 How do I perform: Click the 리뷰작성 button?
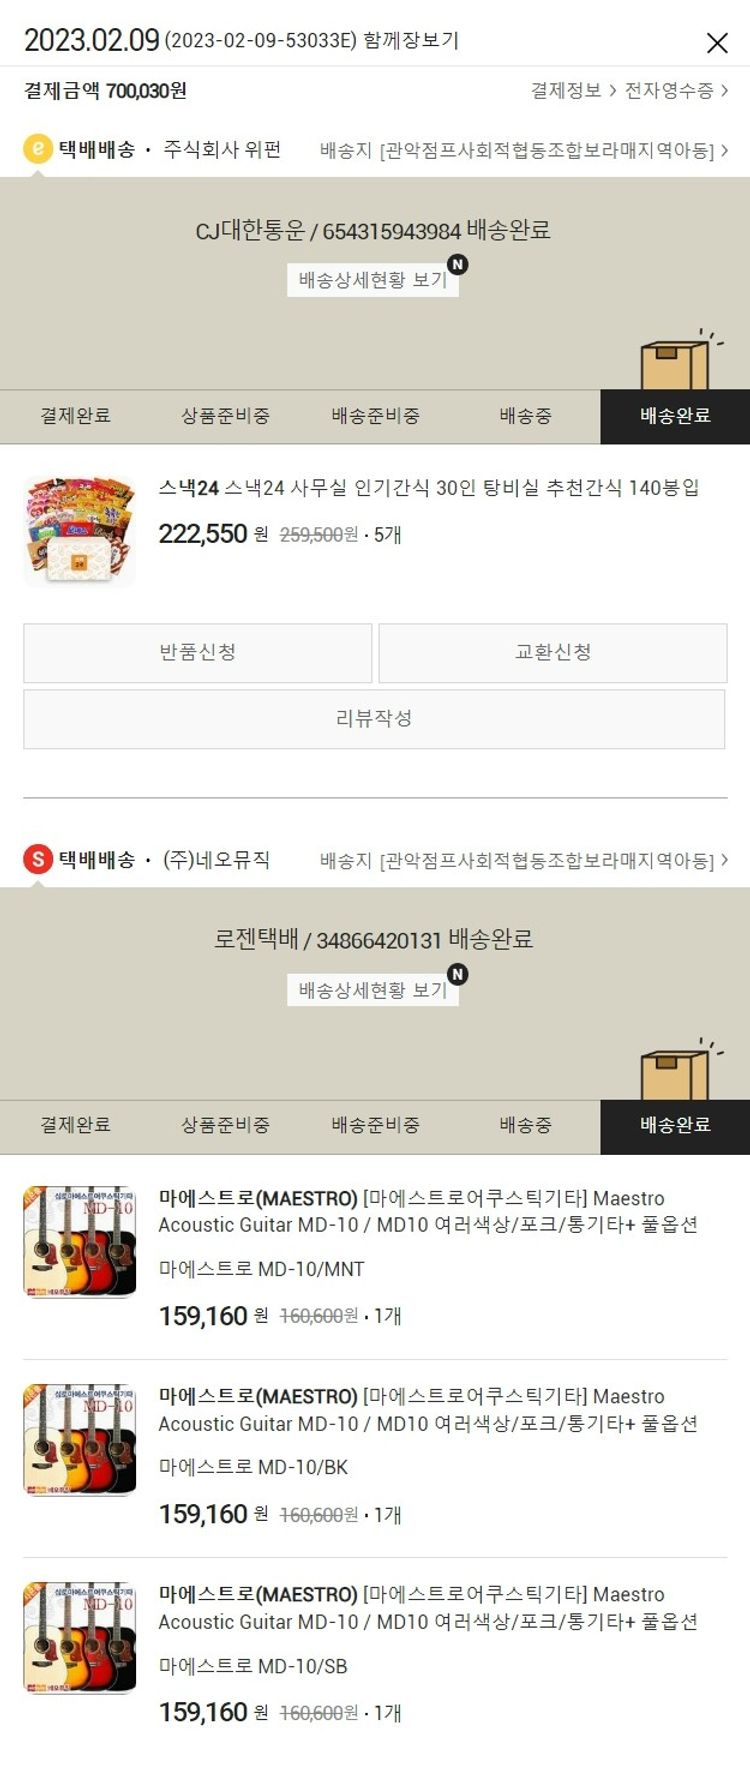click(x=374, y=719)
